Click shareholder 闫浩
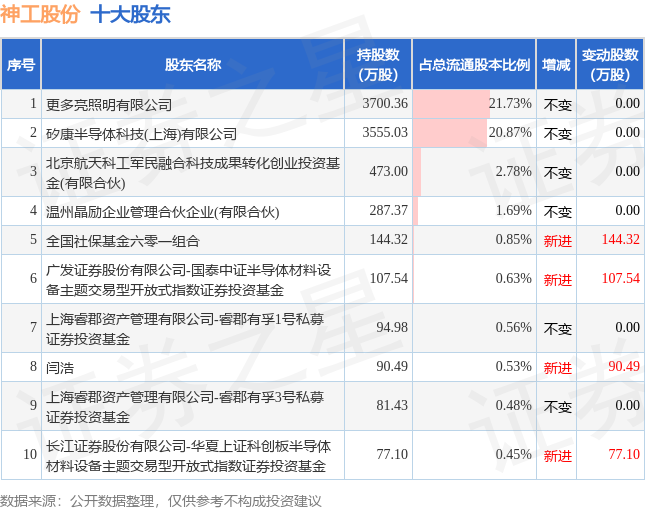This screenshot has height=510, width=645. click(60, 367)
